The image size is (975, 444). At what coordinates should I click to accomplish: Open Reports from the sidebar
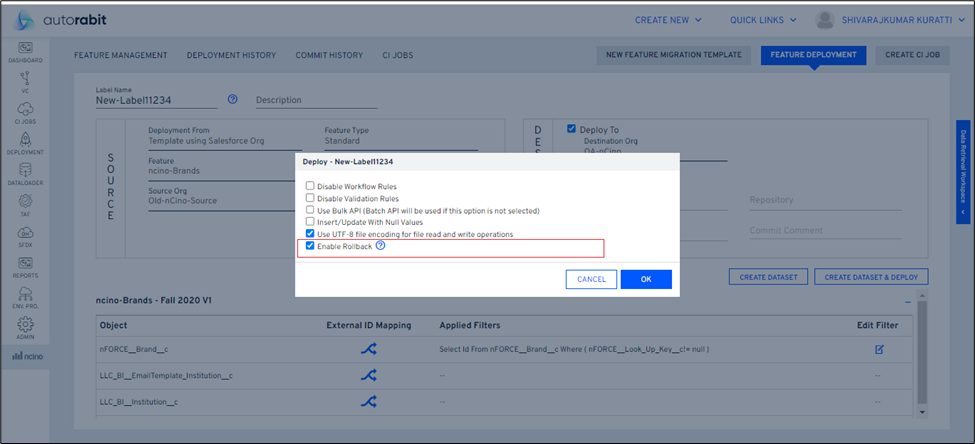tap(25, 266)
